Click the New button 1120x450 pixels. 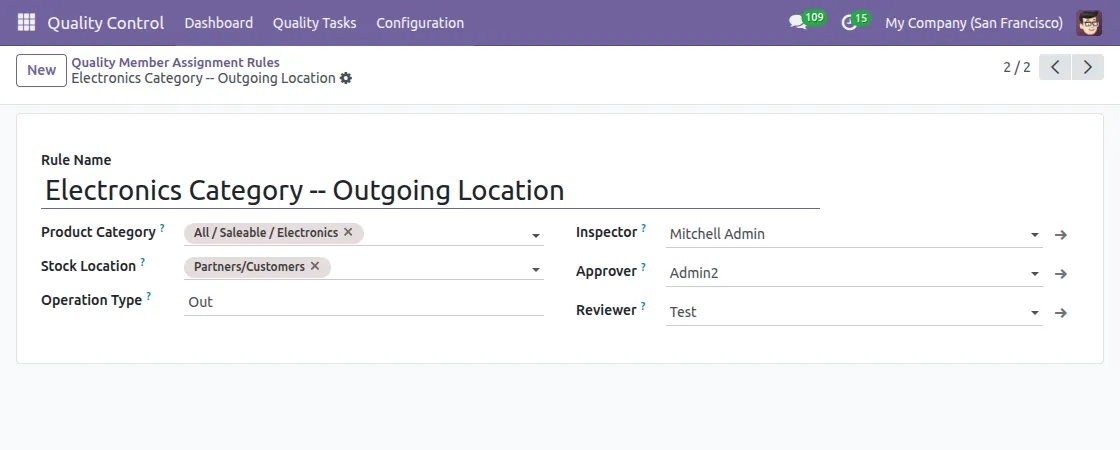click(41, 70)
